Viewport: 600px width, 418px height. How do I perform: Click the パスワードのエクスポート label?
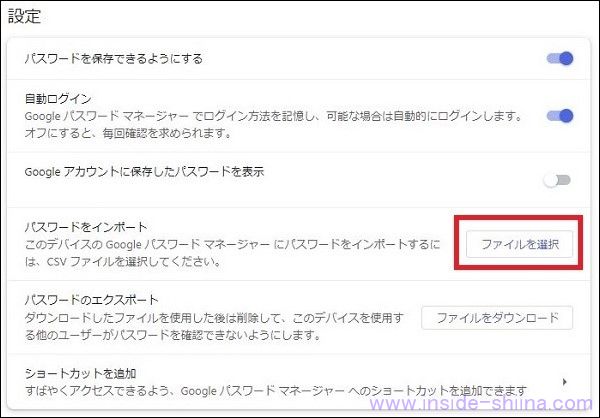point(91,299)
